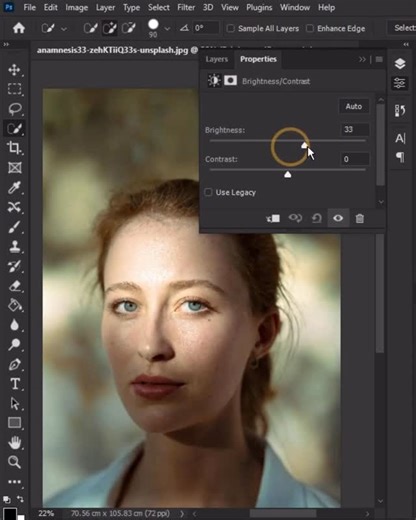Image resolution: width=416 pixels, height=520 pixels.
Task: Select the Path Selection tool
Action: pos(14,404)
